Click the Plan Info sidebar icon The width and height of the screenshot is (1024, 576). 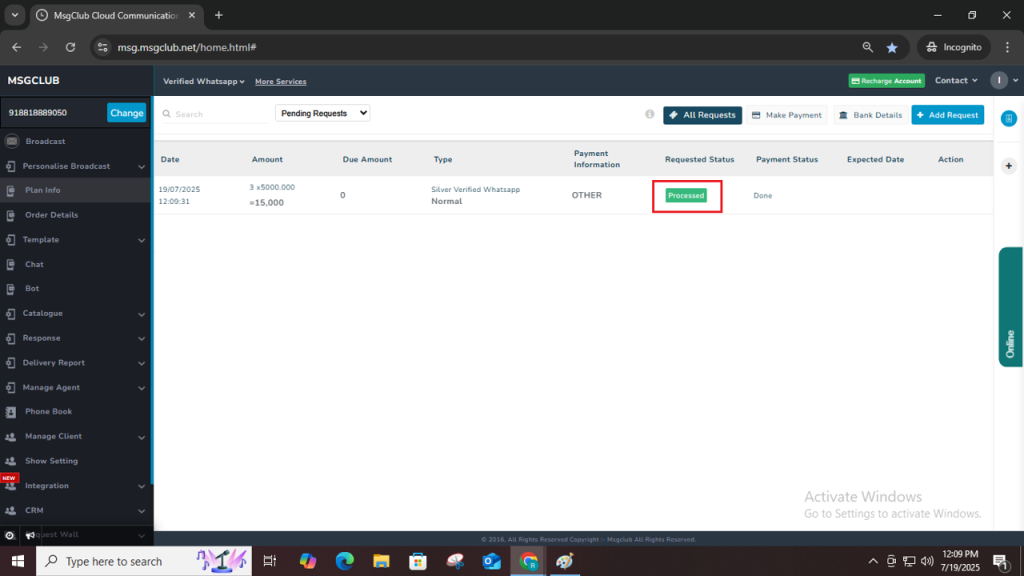pos(10,191)
